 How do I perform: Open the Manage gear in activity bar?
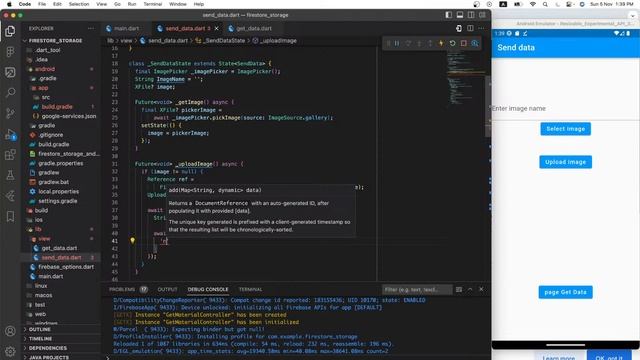tap(10, 351)
